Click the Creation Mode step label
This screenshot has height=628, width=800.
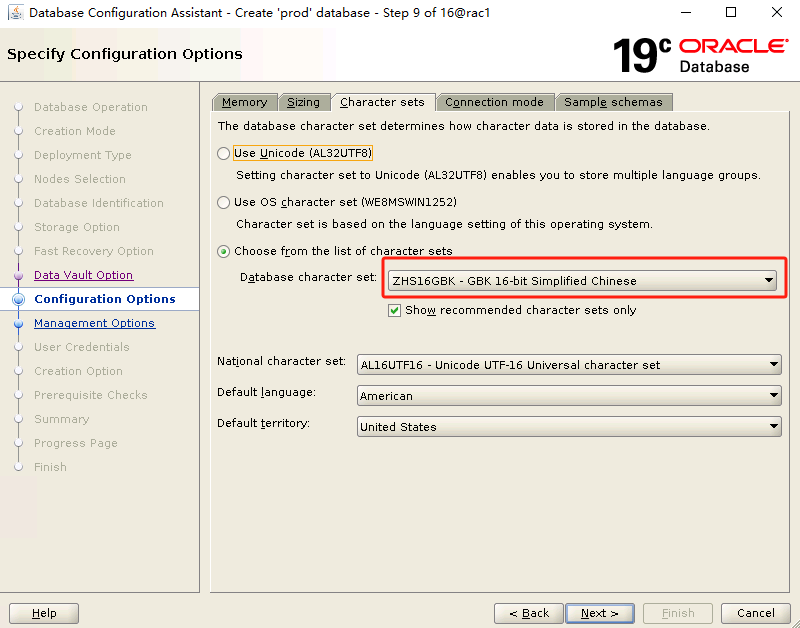click(x=74, y=132)
